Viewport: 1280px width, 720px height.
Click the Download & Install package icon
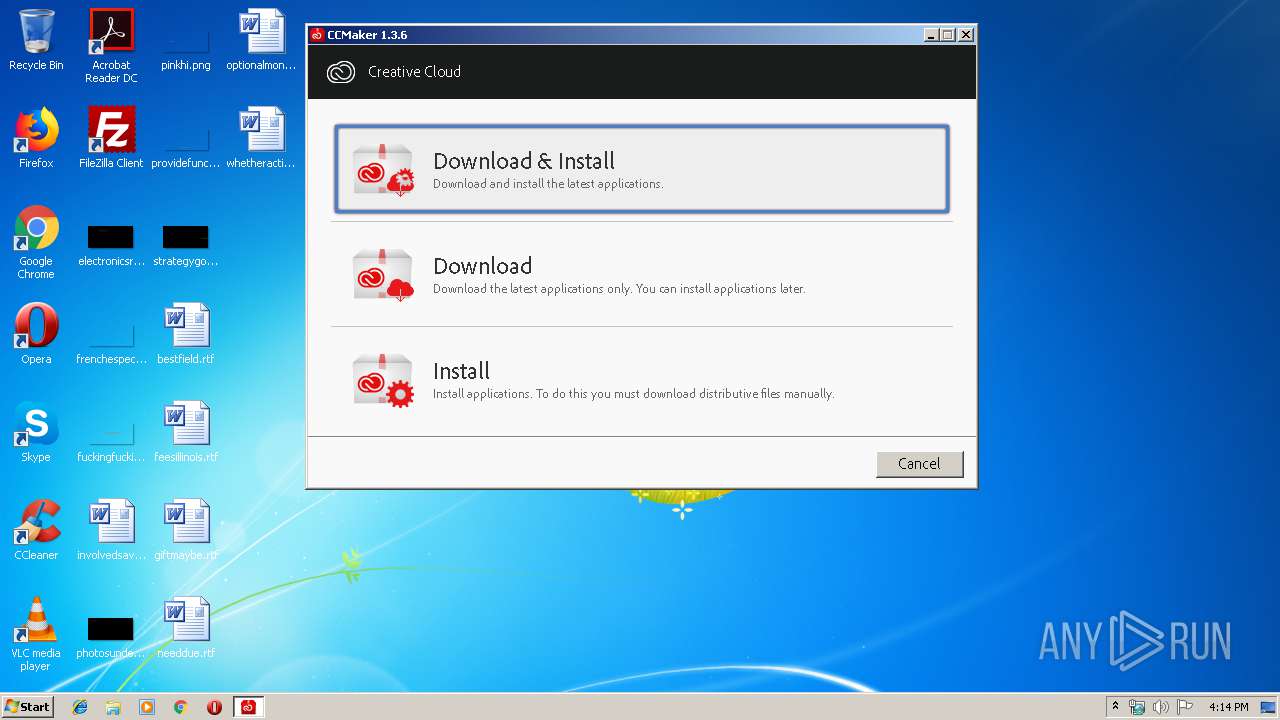383,169
